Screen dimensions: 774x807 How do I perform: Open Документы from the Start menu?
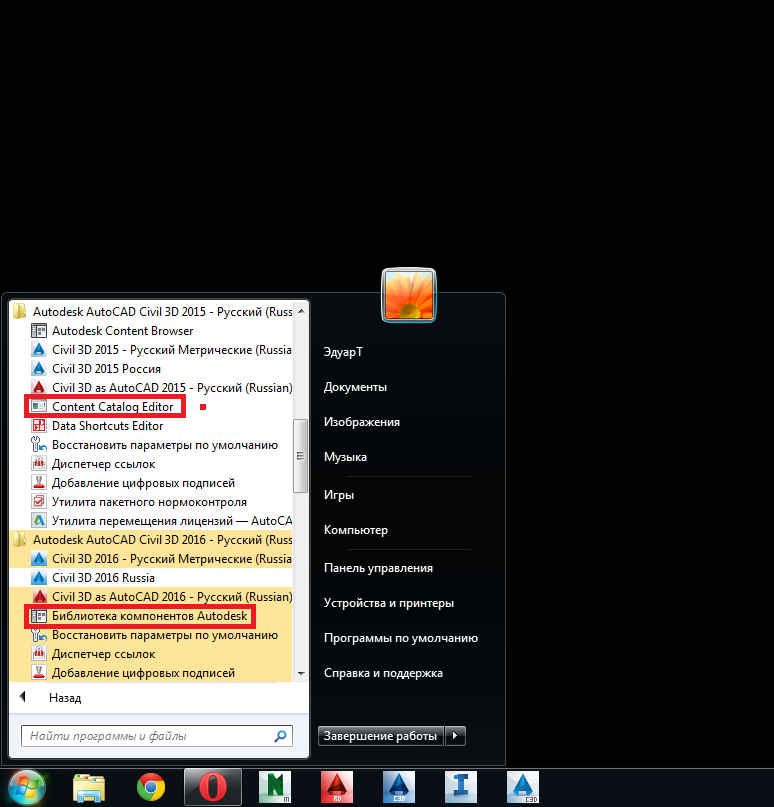tap(355, 387)
